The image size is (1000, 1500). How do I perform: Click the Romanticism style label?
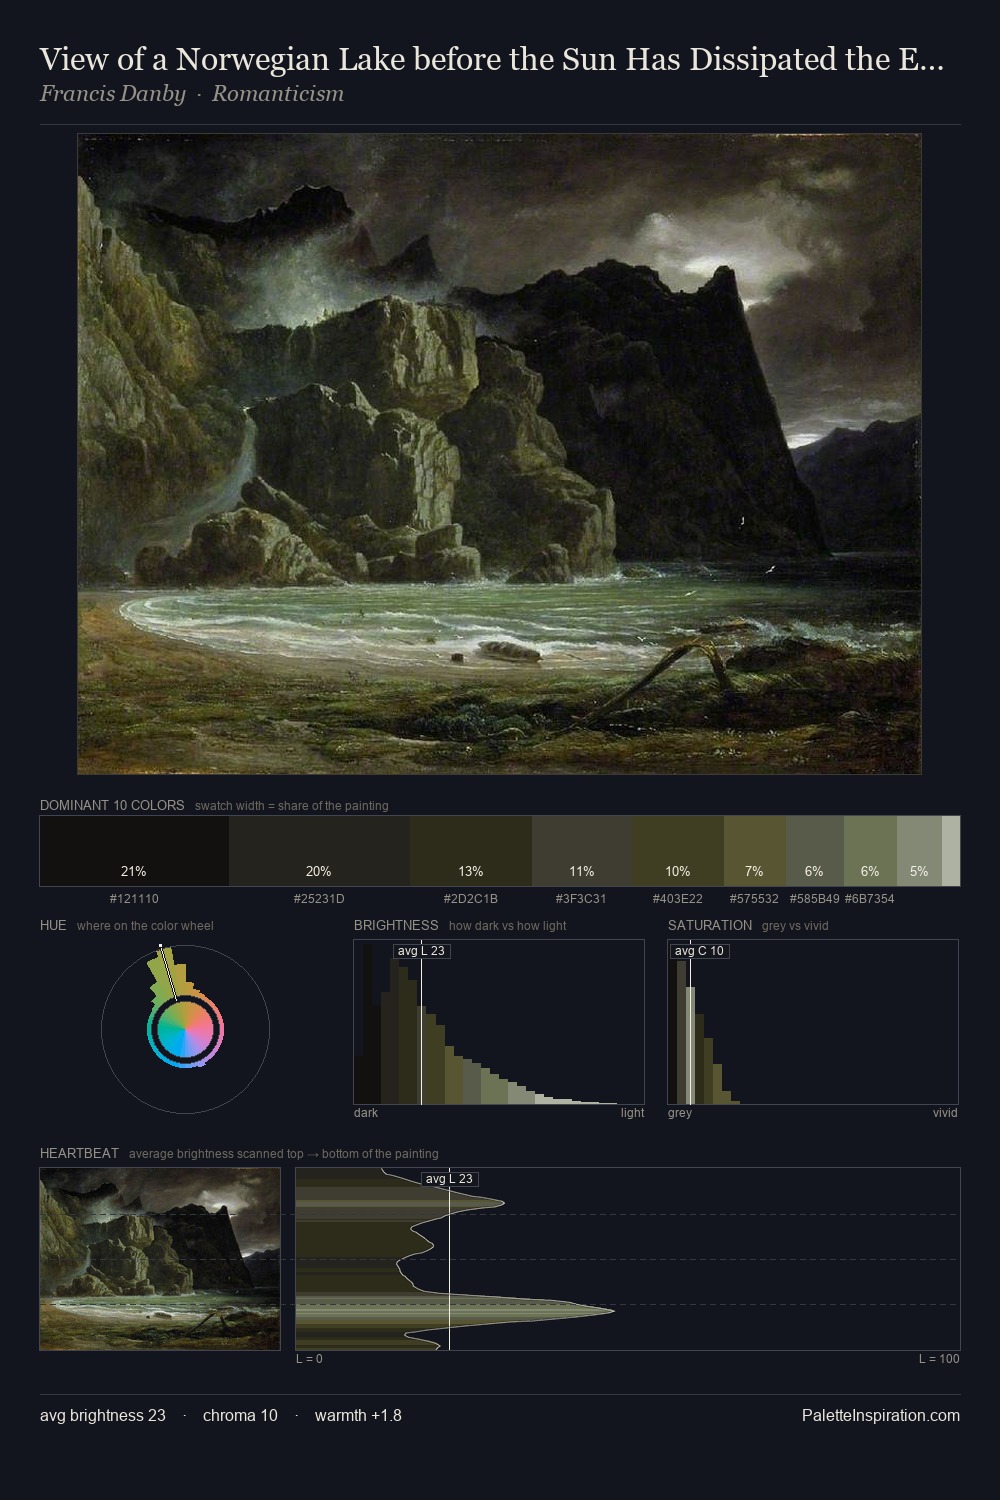[278, 94]
